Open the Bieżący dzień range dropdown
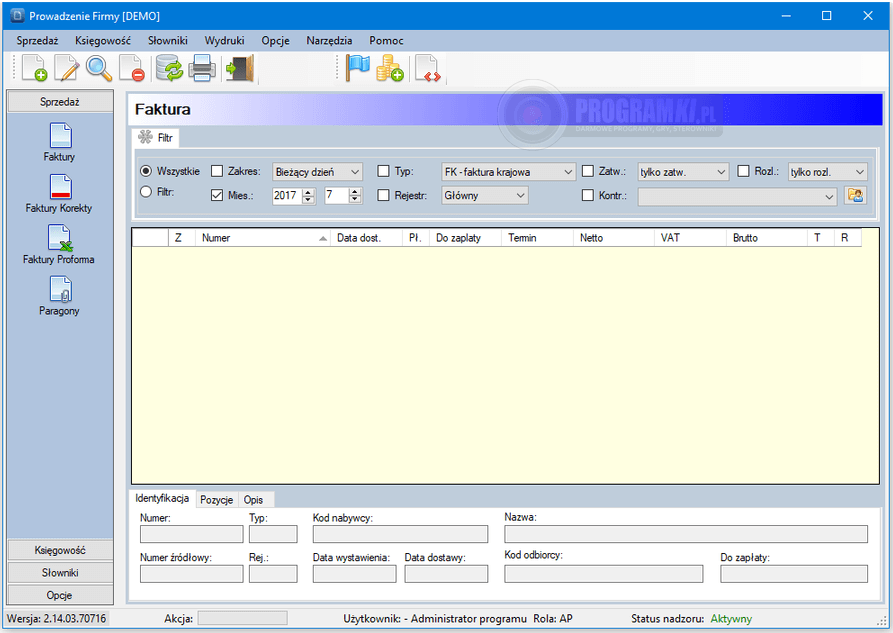This screenshot has width=893, height=633. tap(317, 171)
